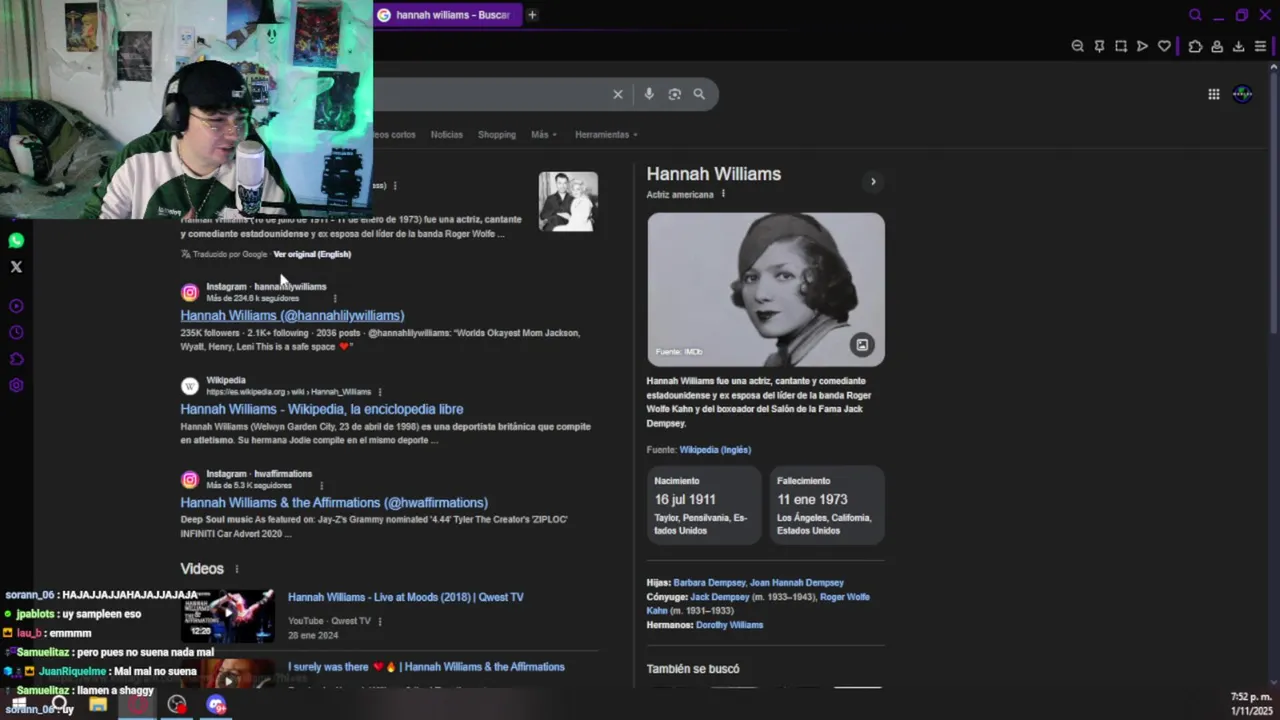
Task: Open OBS Studio taskbar icon
Action: click(x=177, y=705)
